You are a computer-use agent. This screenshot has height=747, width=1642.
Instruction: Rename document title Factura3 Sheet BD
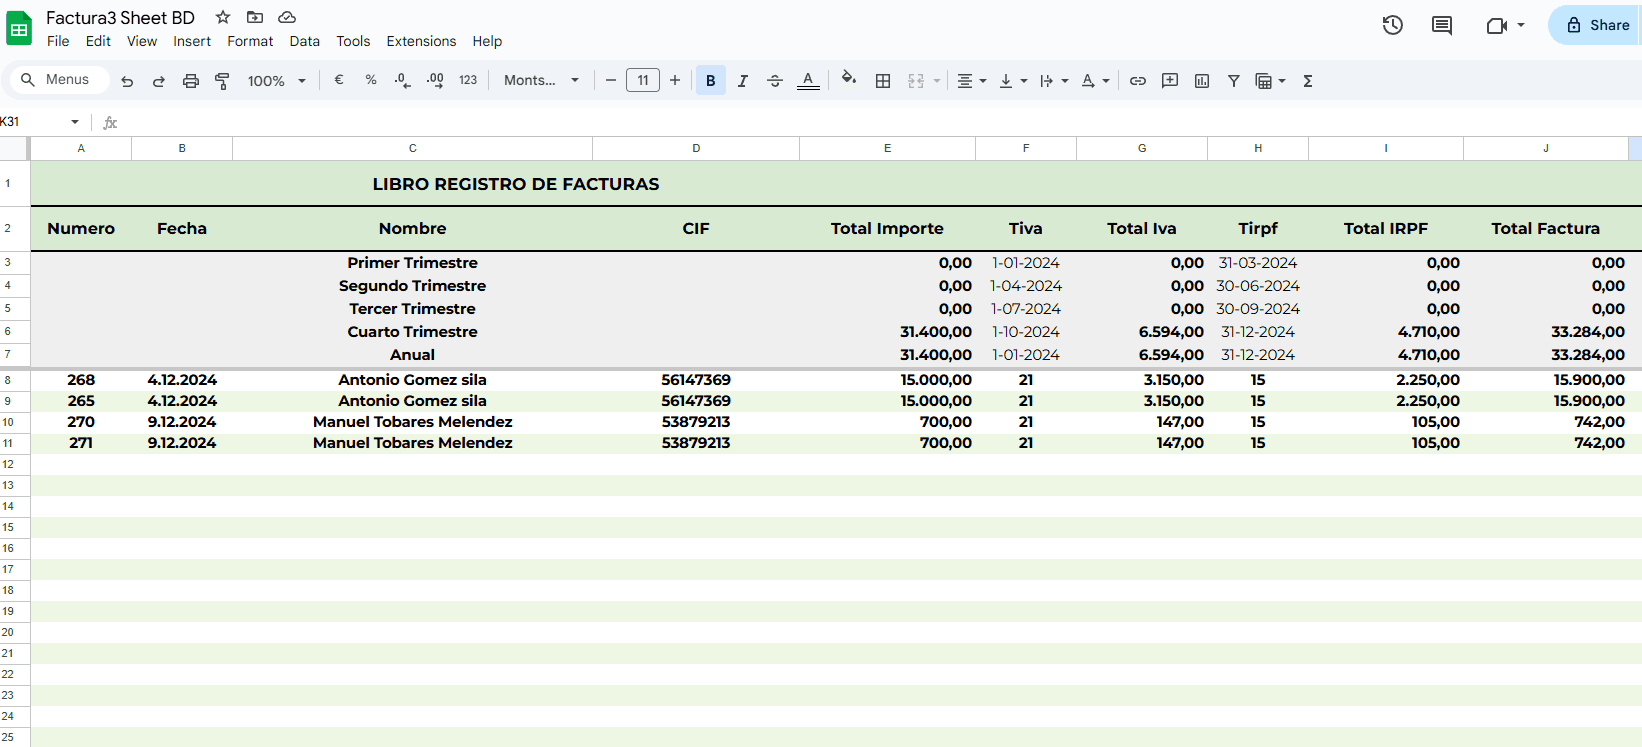tap(120, 17)
